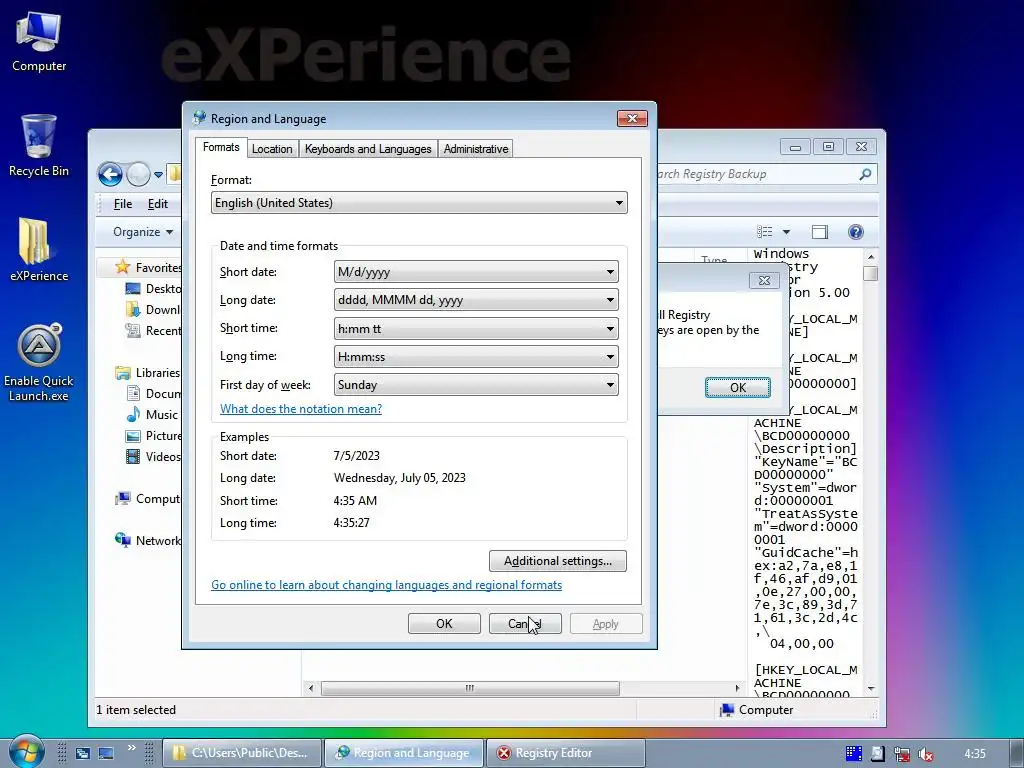The image size is (1024, 768).
Task: Switch to the Location tab
Action: [272, 149]
